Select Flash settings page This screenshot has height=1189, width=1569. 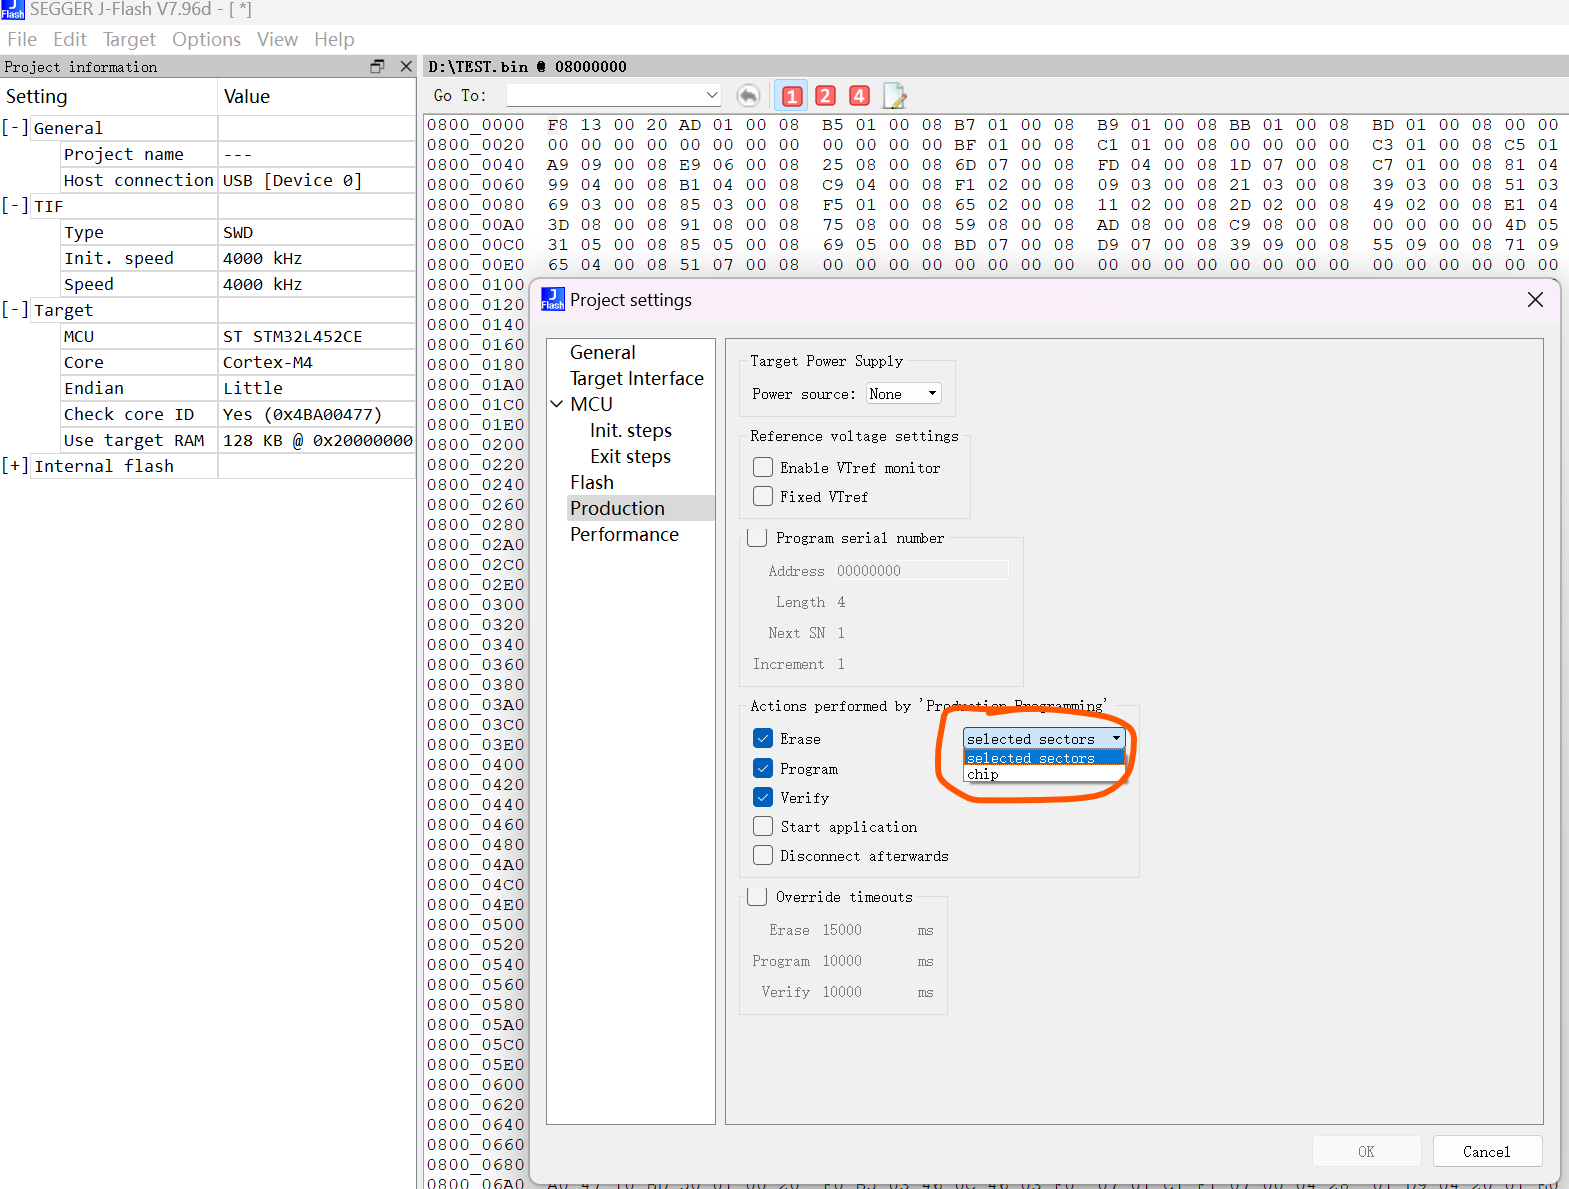point(592,482)
